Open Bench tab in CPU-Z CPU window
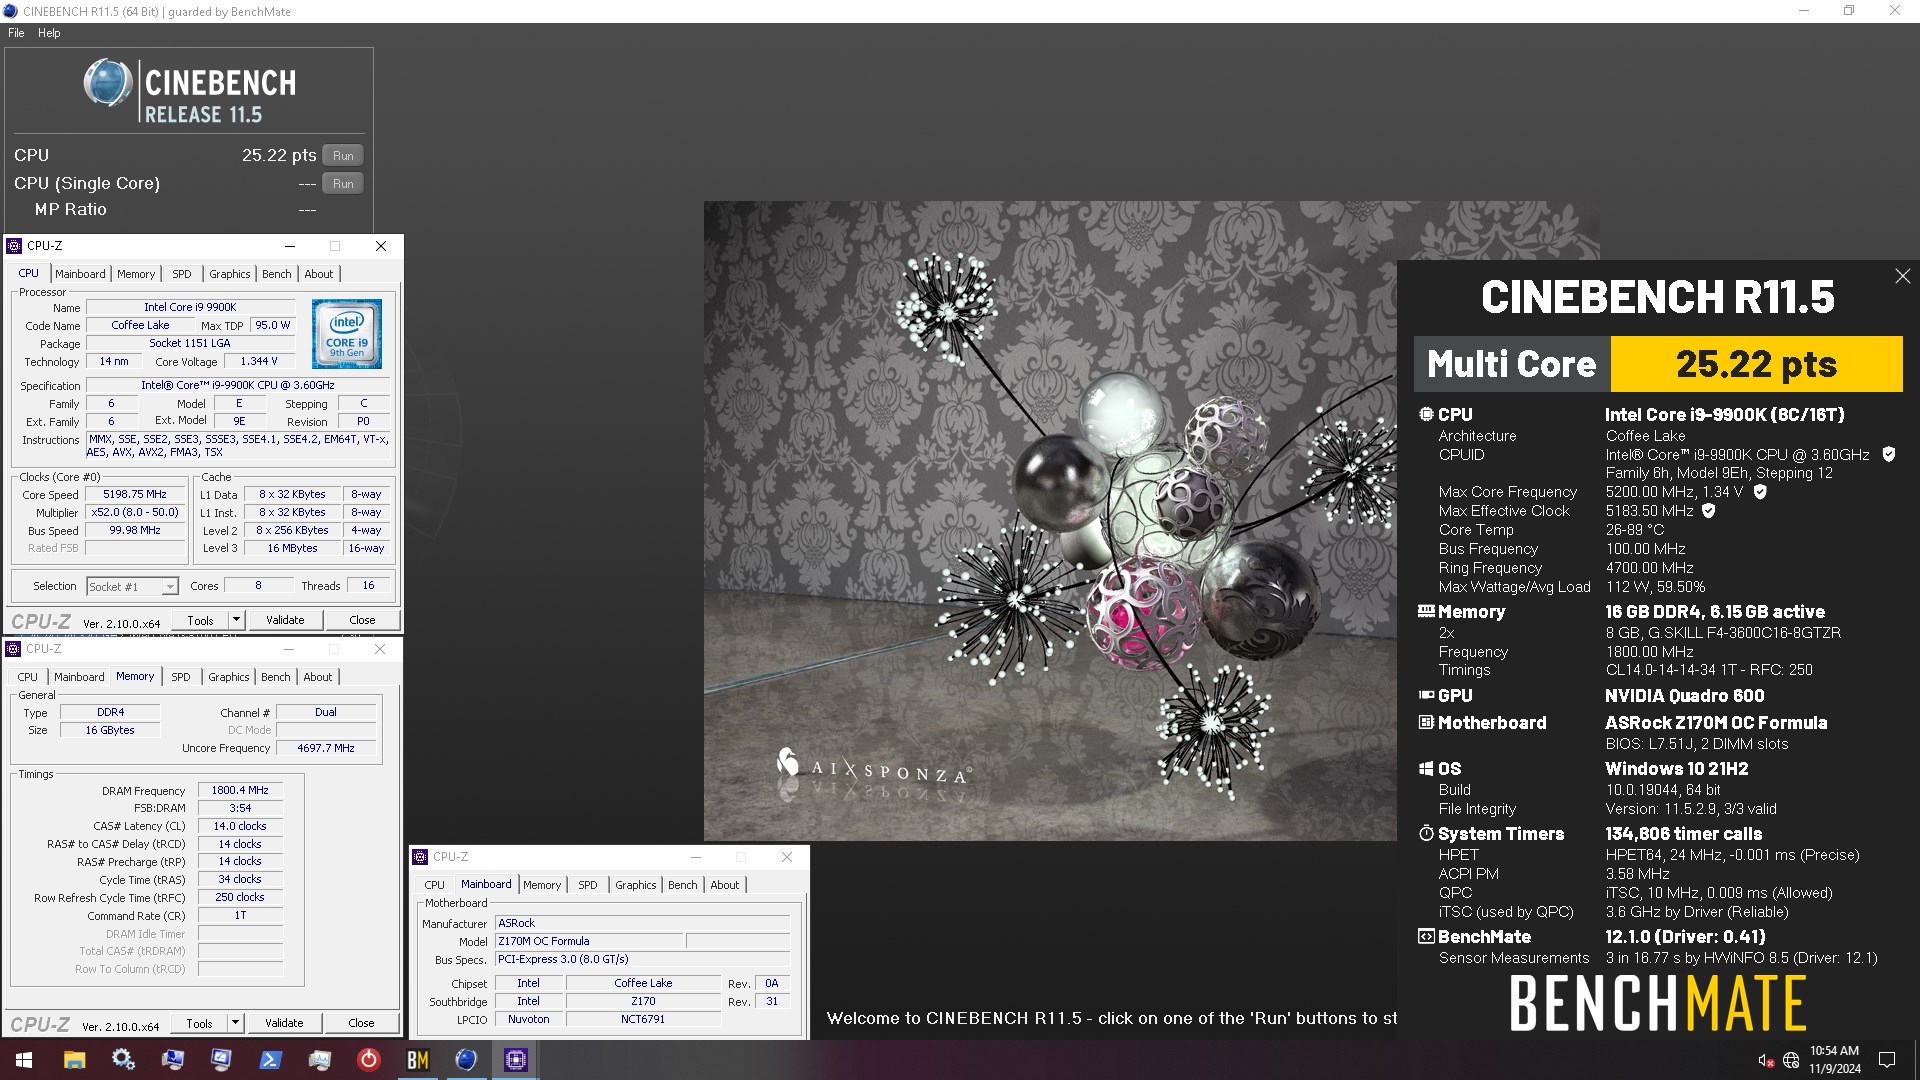 277,274
